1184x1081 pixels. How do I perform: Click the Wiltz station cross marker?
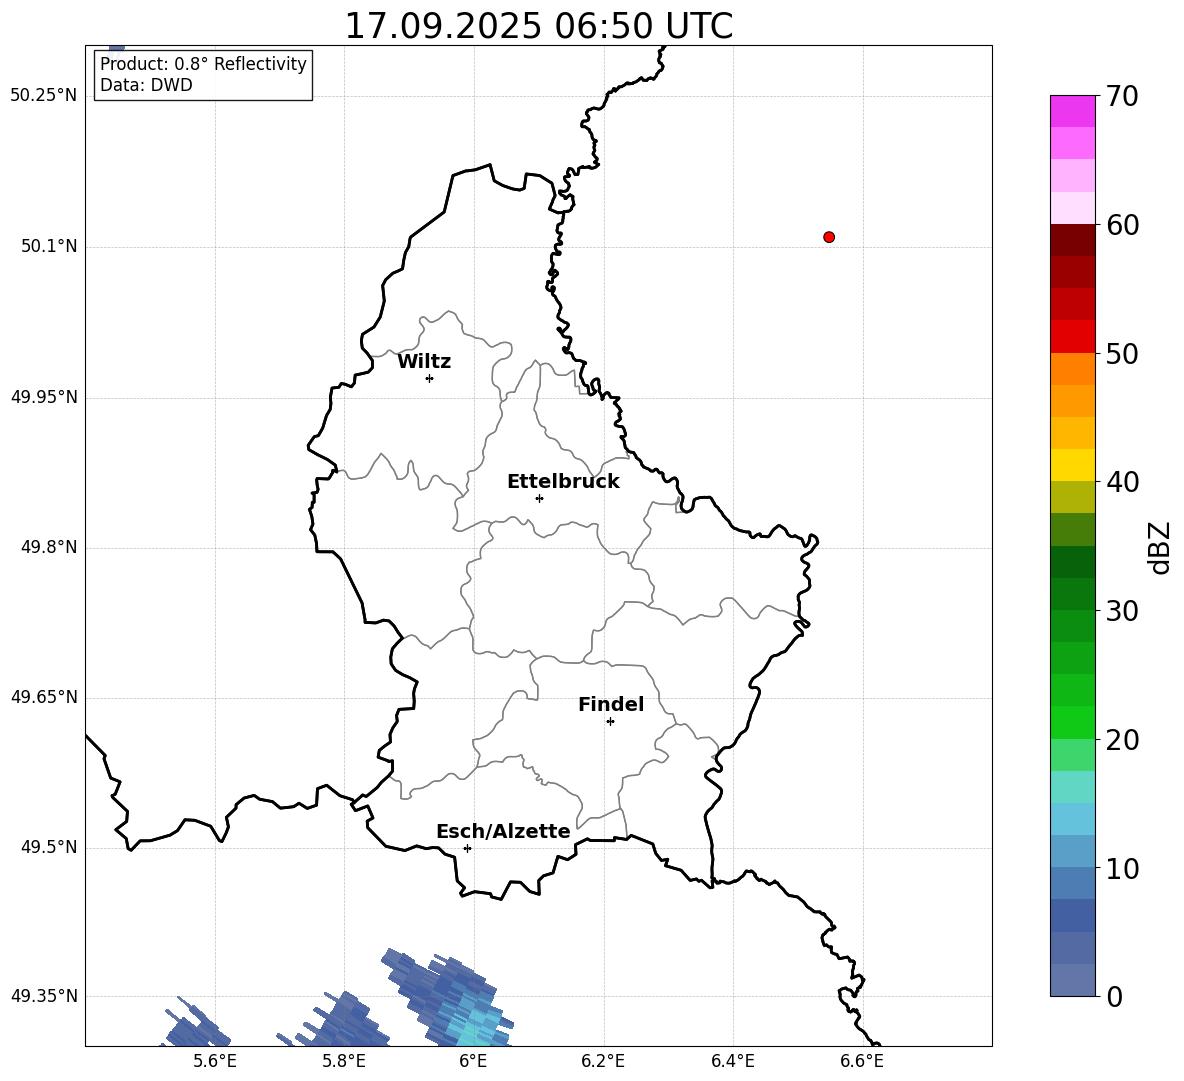coord(429,378)
